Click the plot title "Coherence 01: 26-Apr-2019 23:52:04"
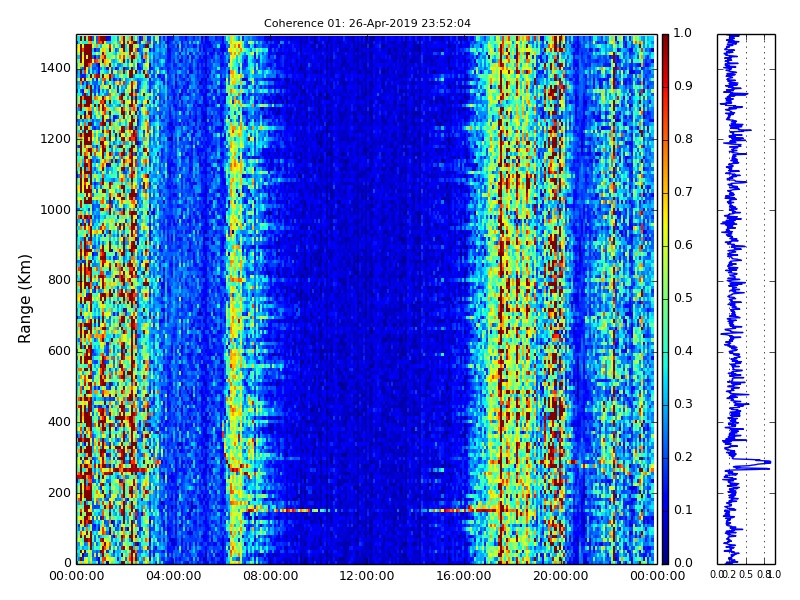800x600 pixels. [367, 23]
